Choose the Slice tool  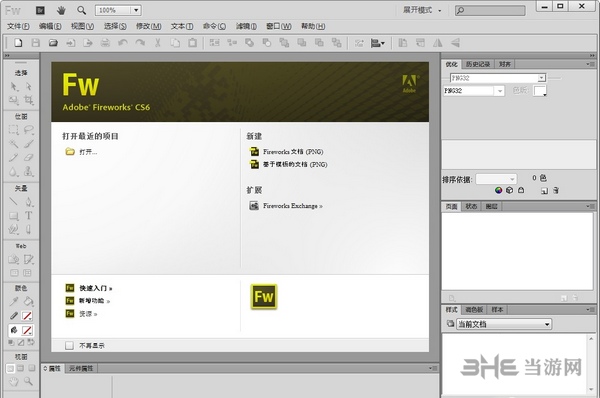(x=29, y=259)
